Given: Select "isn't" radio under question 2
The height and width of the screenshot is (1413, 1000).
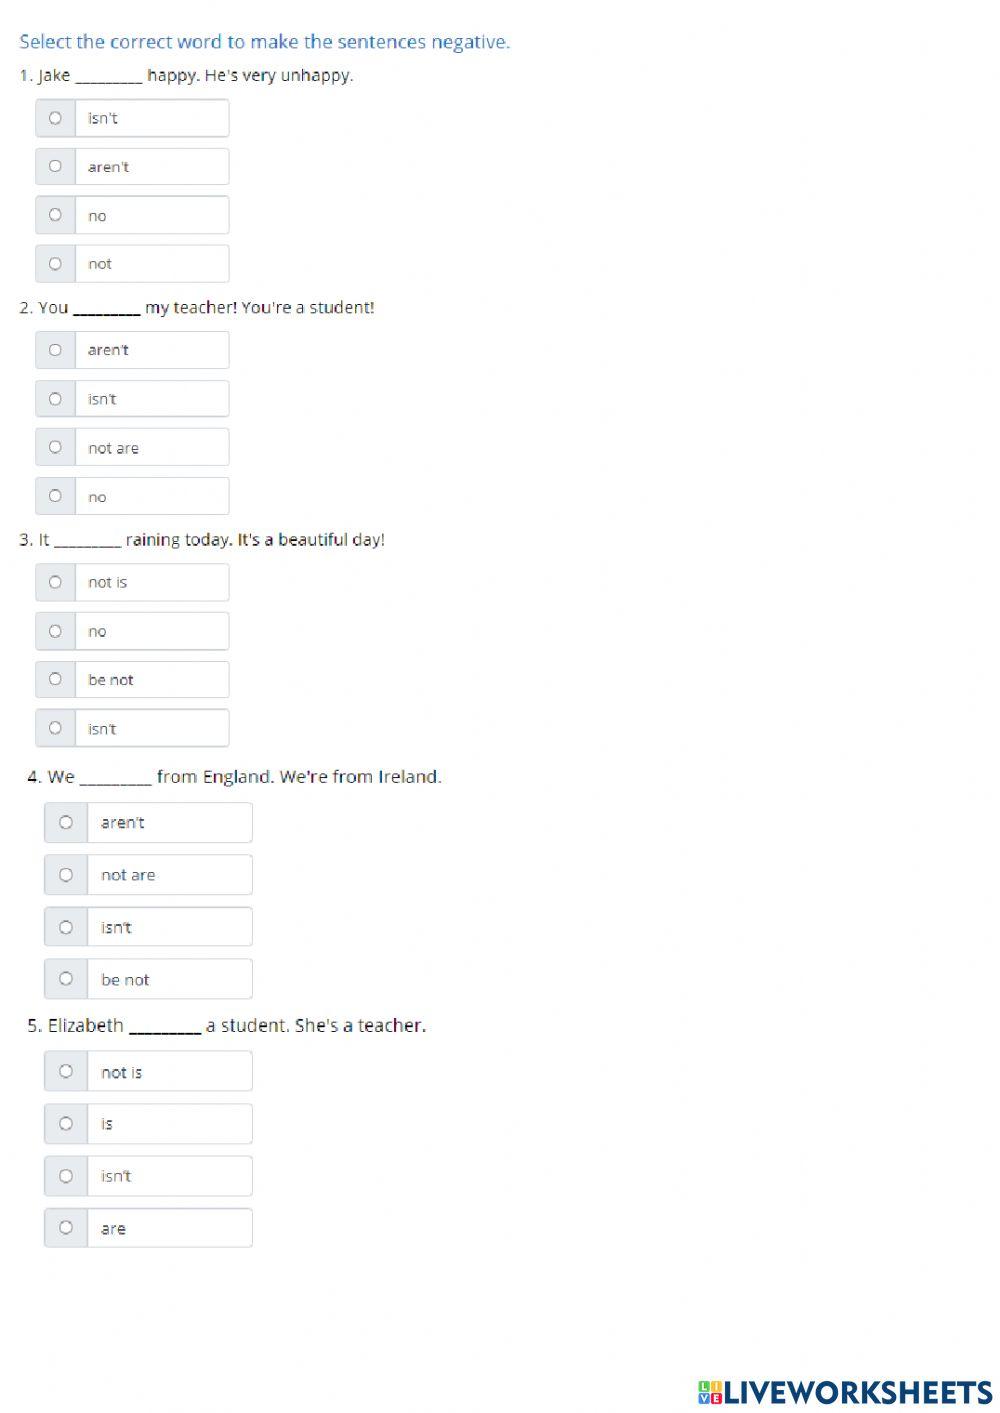Looking at the screenshot, I should tap(55, 399).
